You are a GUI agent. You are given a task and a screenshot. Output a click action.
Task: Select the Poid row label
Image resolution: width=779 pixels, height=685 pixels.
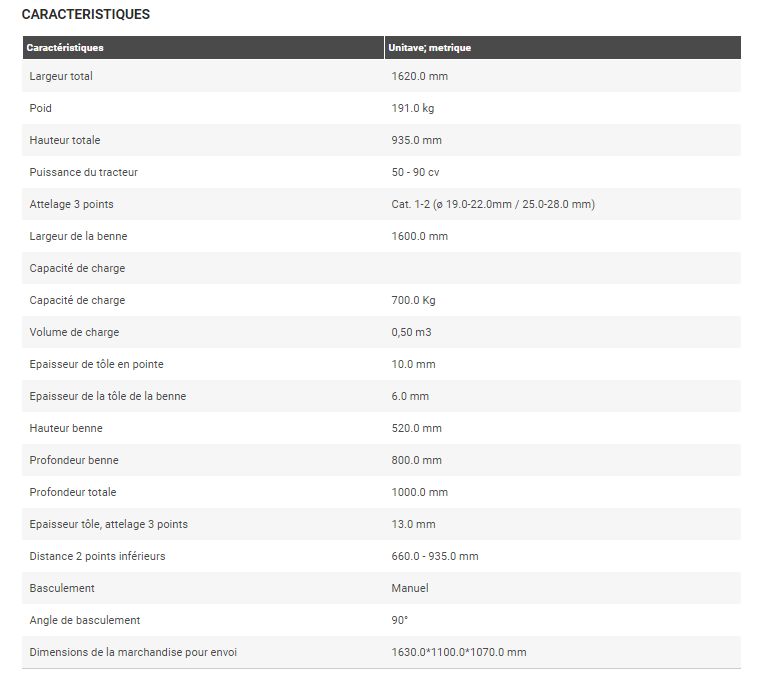click(x=41, y=108)
